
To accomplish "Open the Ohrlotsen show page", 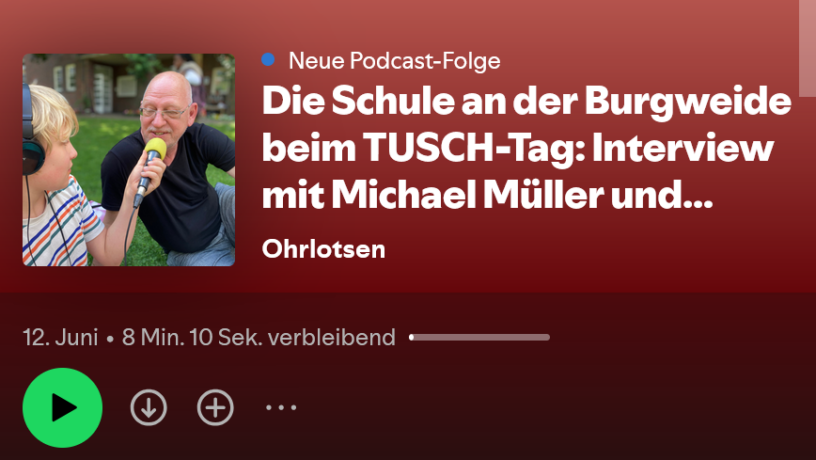I will [323, 249].
